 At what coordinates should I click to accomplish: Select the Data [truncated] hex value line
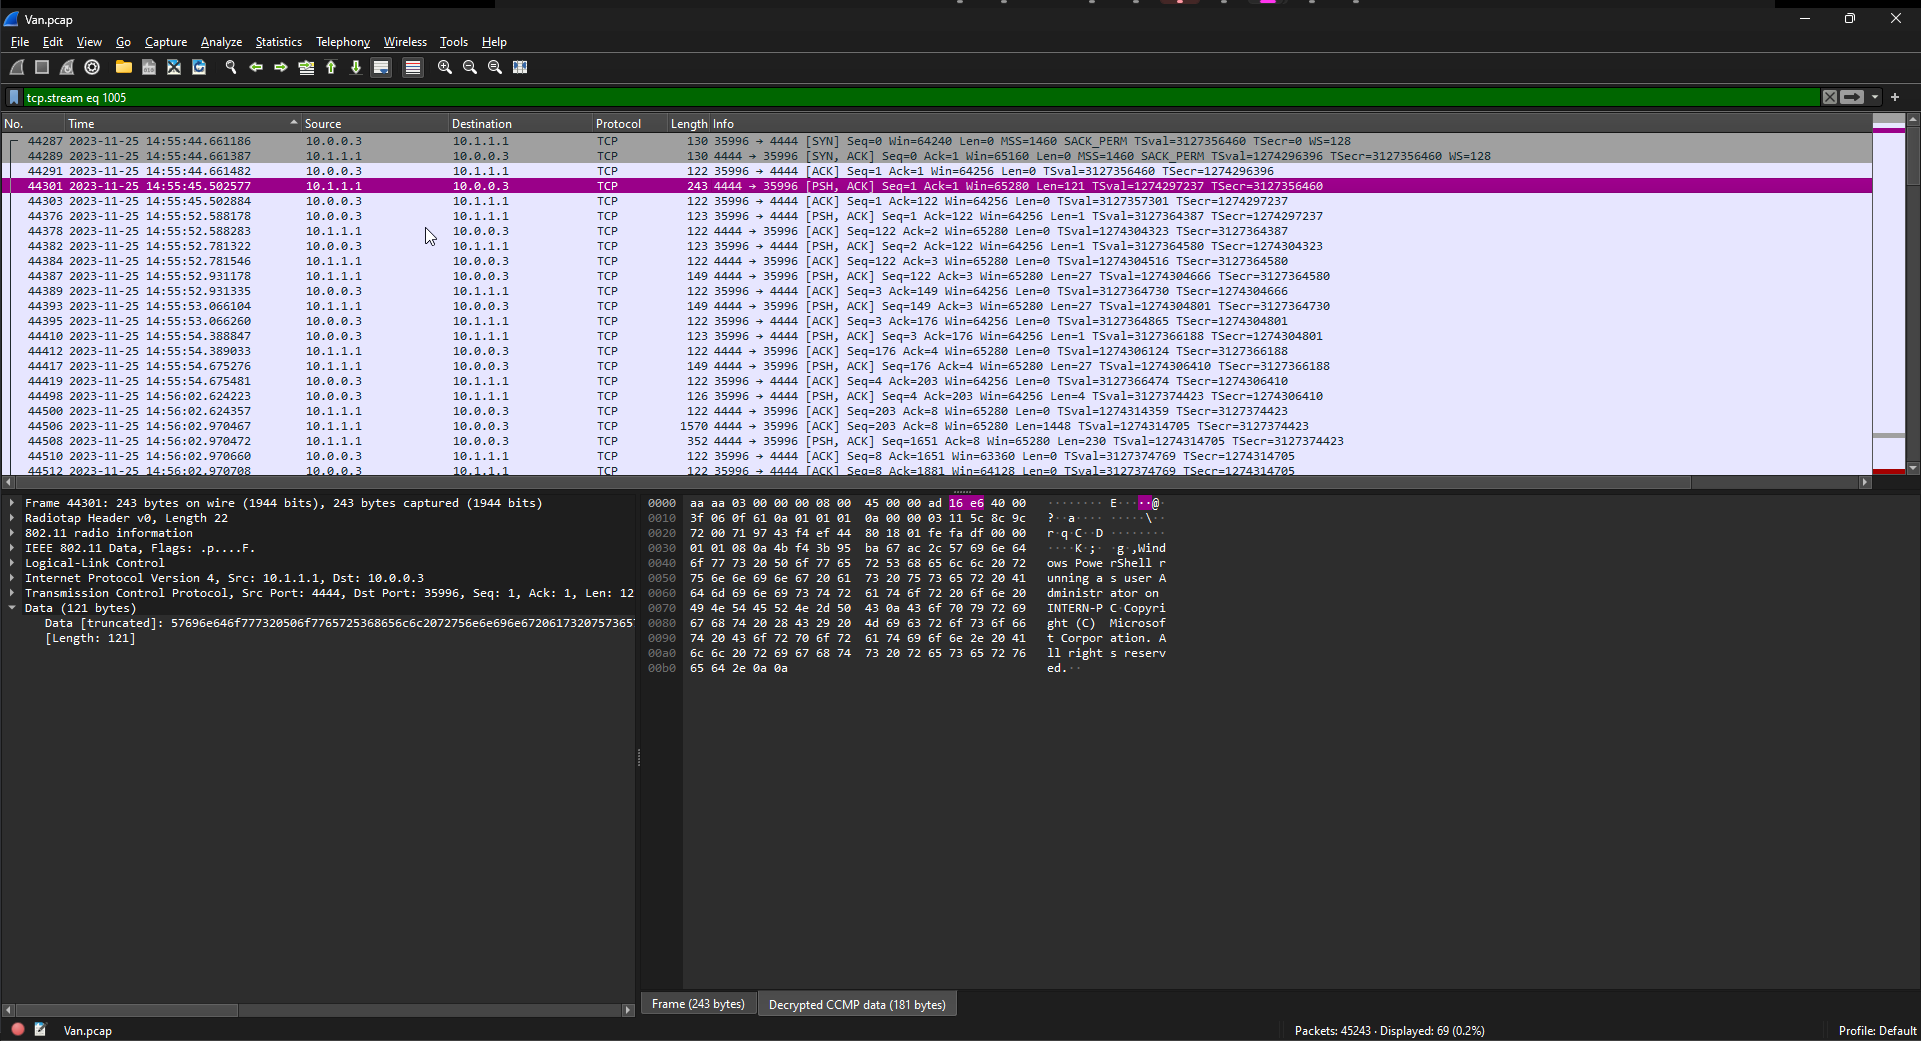pyautogui.click(x=338, y=623)
